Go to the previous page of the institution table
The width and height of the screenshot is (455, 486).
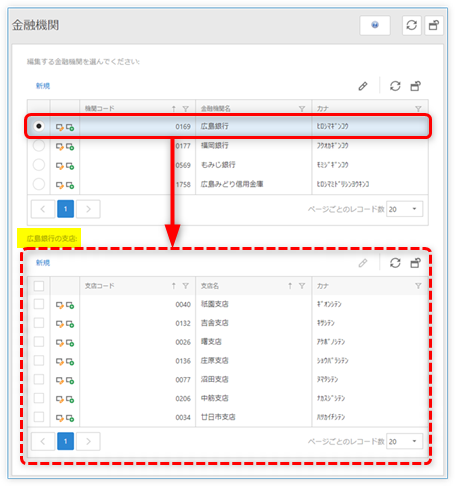(x=43, y=209)
